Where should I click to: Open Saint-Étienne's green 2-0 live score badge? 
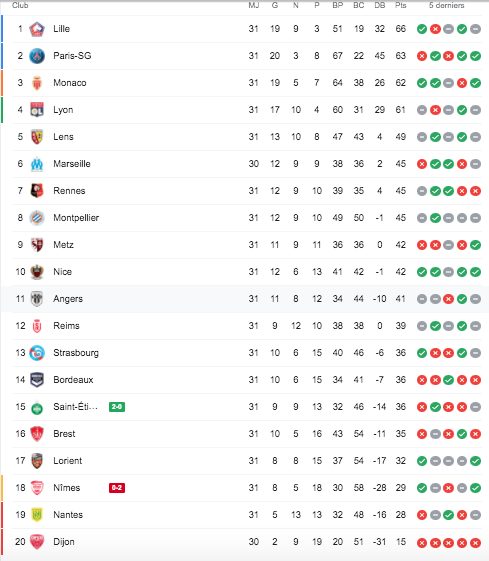(117, 407)
